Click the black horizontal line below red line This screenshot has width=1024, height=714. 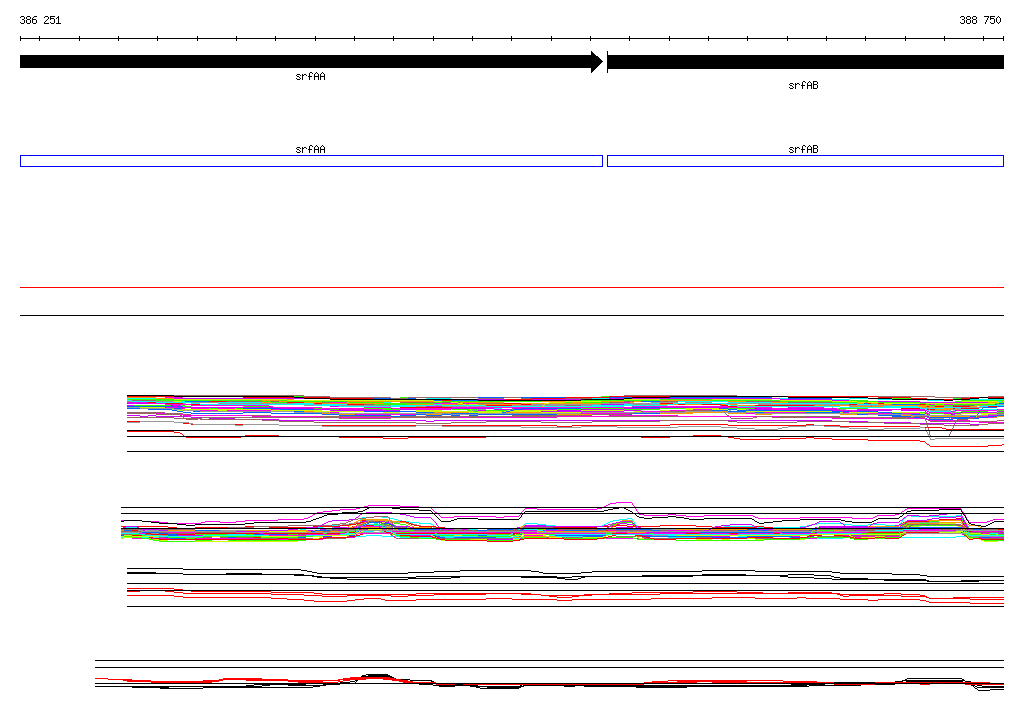tap(512, 316)
